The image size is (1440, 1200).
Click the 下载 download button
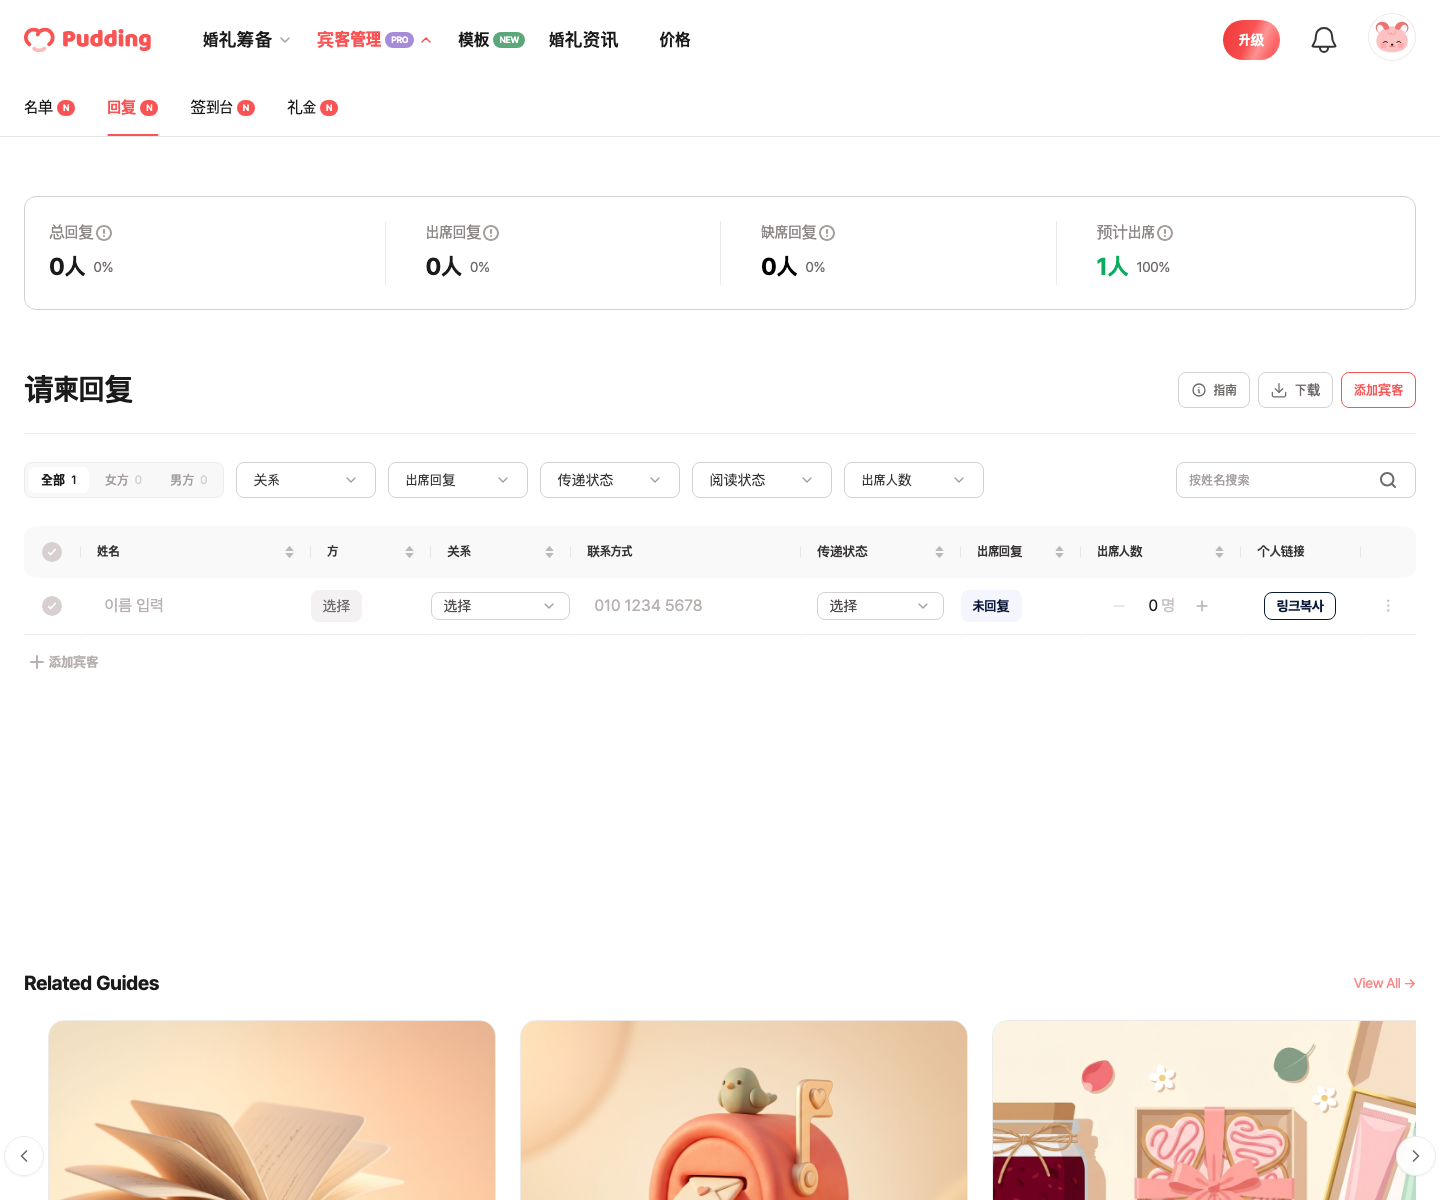point(1295,390)
